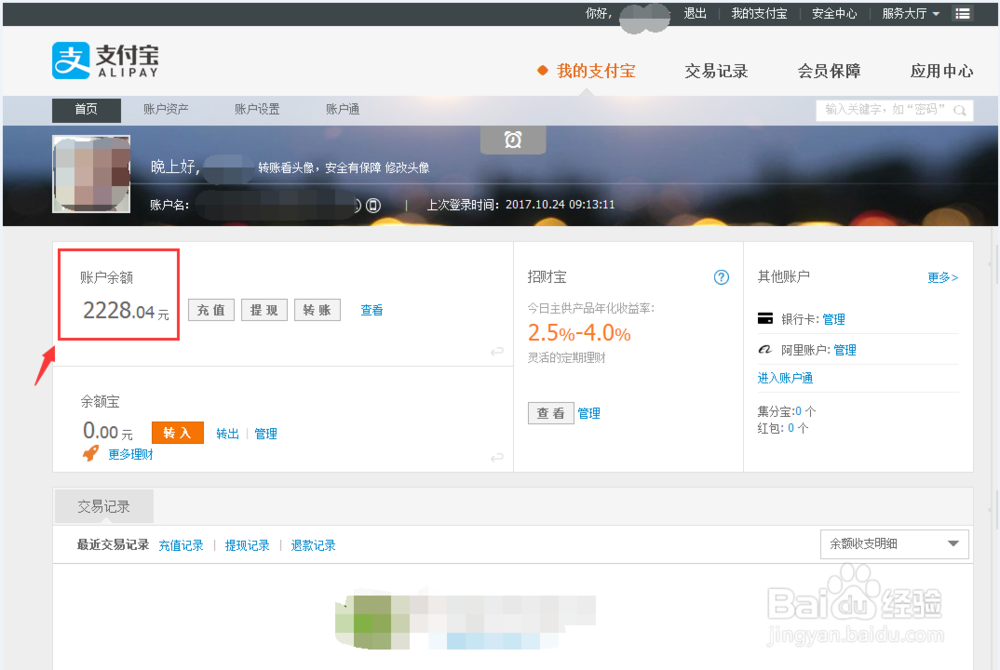Manage bank cards via 银行卡 管理
The image size is (1000, 670).
point(834,319)
